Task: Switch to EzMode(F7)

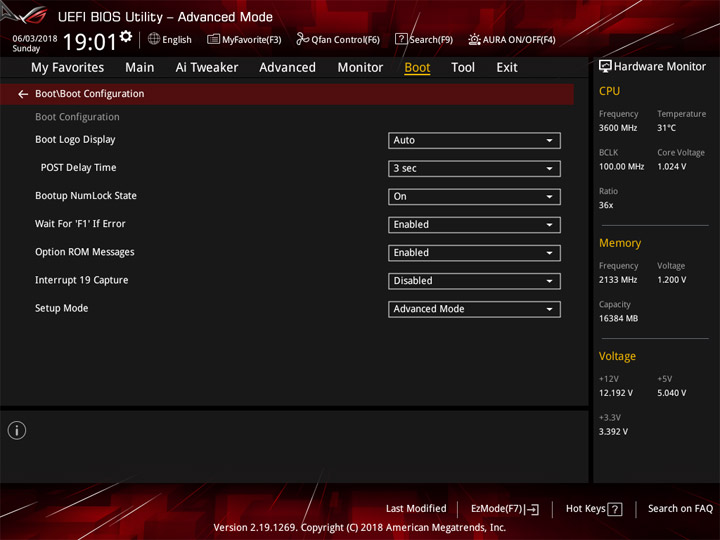Action: click(x=497, y=509)
